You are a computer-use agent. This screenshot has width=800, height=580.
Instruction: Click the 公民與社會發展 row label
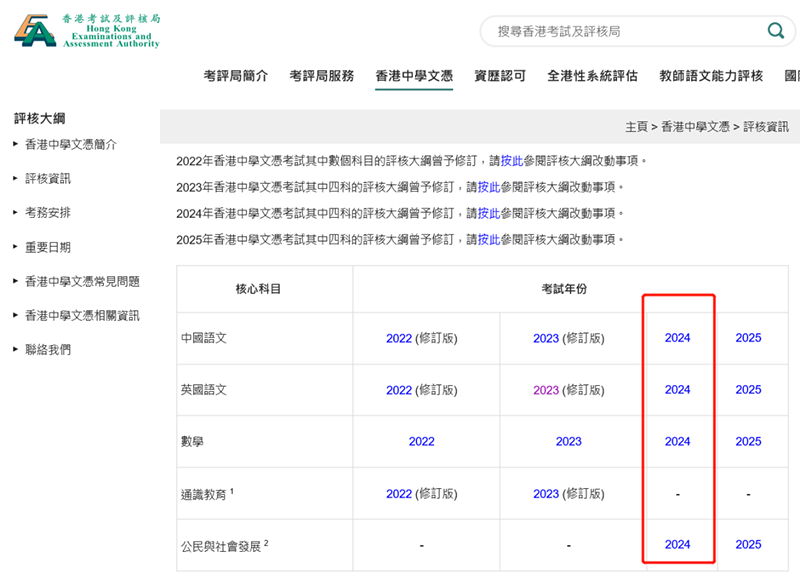click(x=221, y=547)
